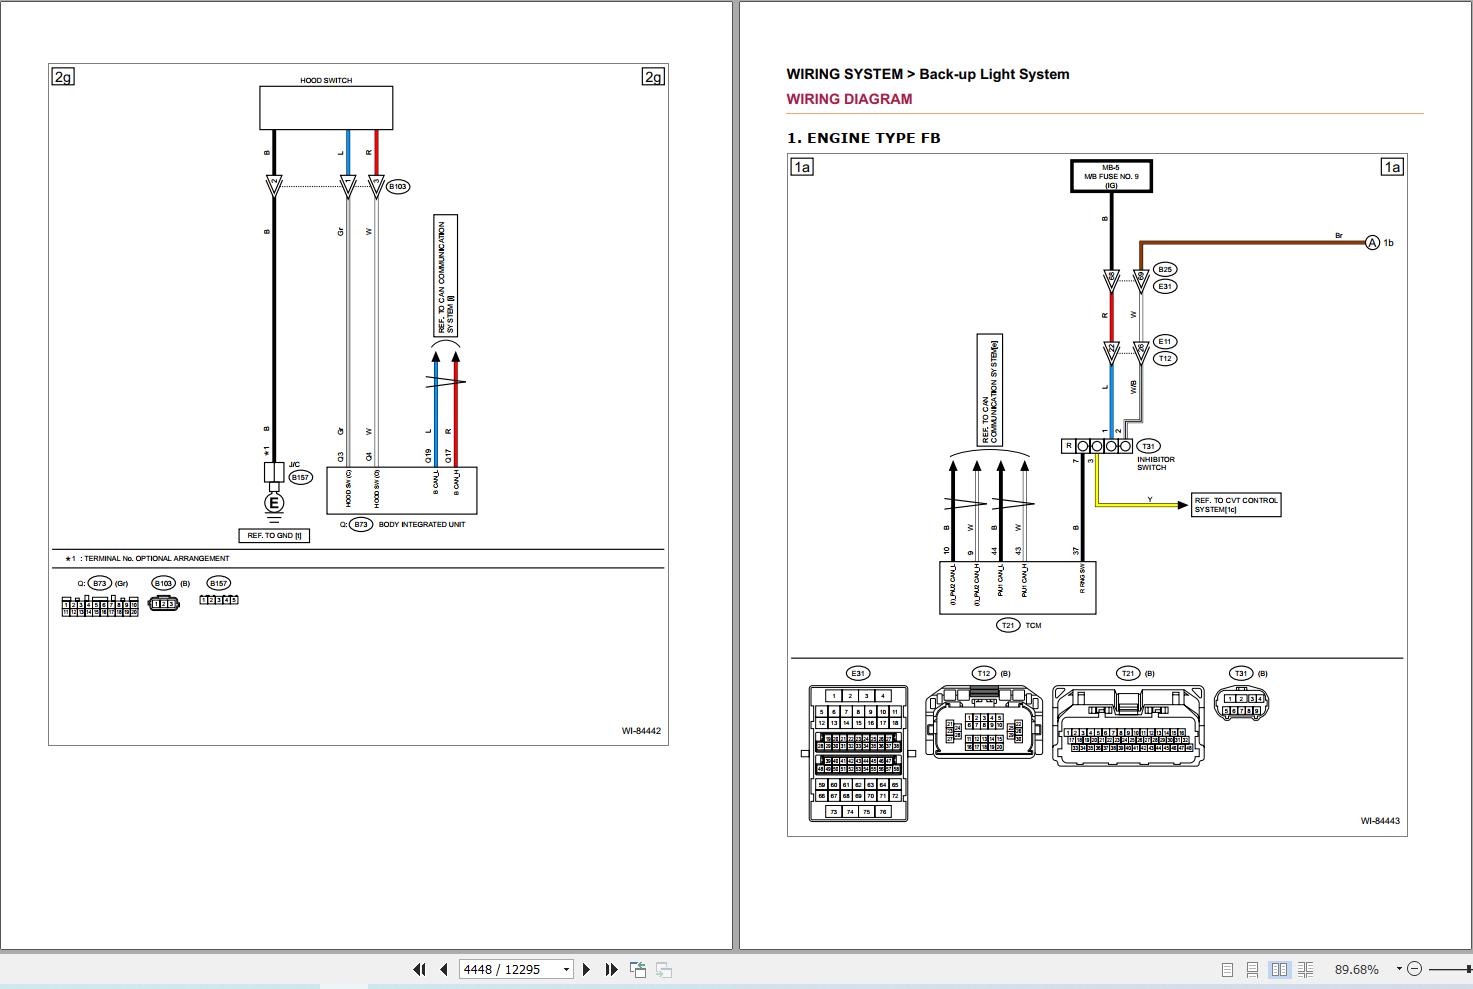Image resolution: width=1473 pixels, height=989 pixels.
Task: Click the 4448 / 12295 page number field
Action: [x=508, y=969]
